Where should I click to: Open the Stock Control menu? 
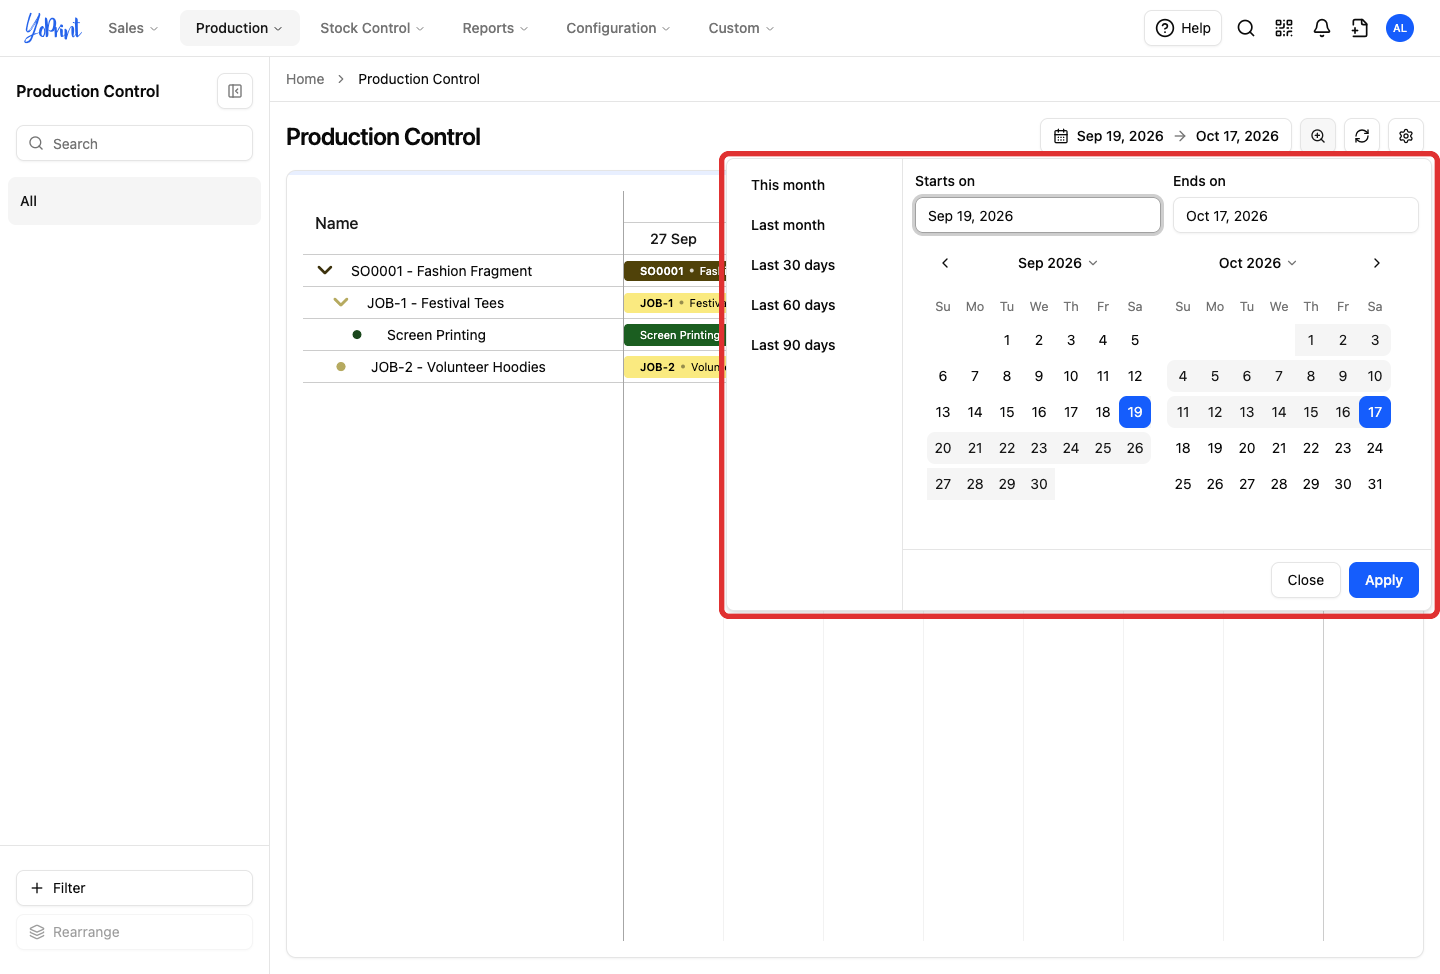tap(372, 28)
